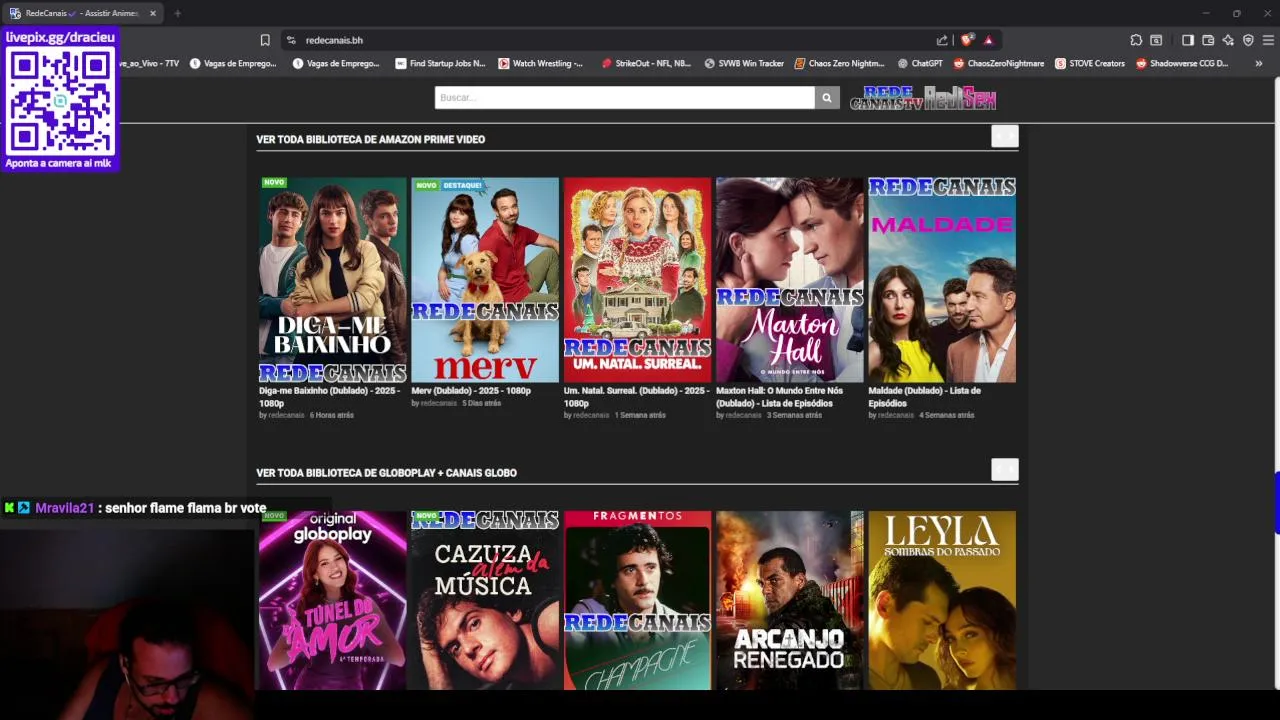The height and width of the screenshot is (720, 1280).
Task: Open Merv movie poster
Action: coord(485,280)
